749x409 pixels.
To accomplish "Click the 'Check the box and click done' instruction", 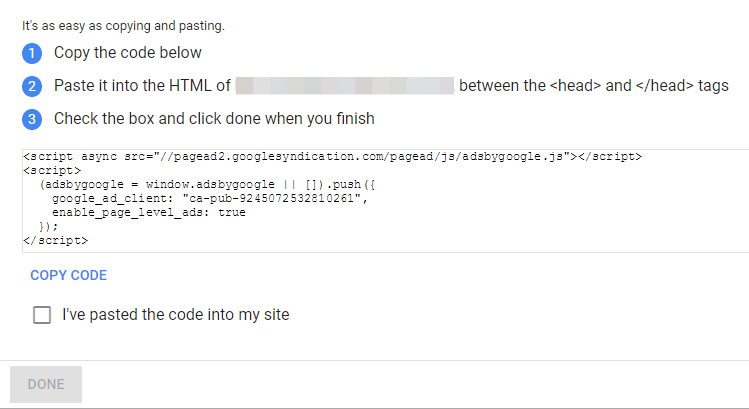I will pyautogui.click(x=214, y=119).
